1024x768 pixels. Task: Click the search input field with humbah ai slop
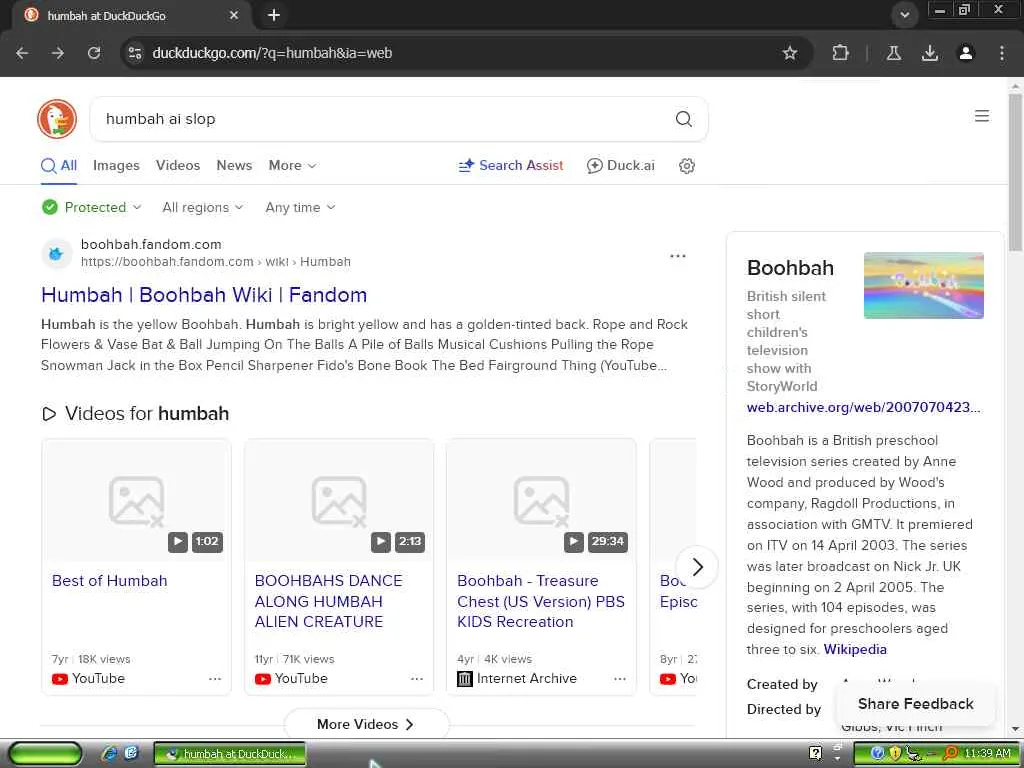[385, 119]
